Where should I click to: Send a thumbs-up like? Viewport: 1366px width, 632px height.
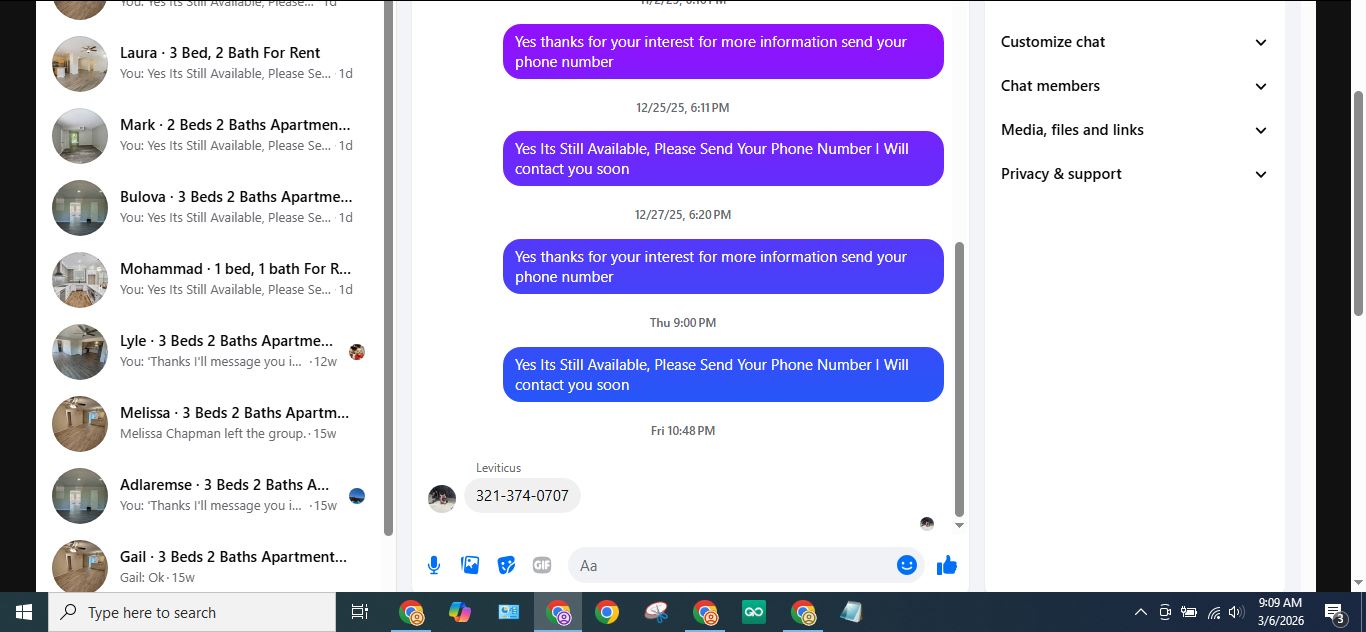coord(947,565)
